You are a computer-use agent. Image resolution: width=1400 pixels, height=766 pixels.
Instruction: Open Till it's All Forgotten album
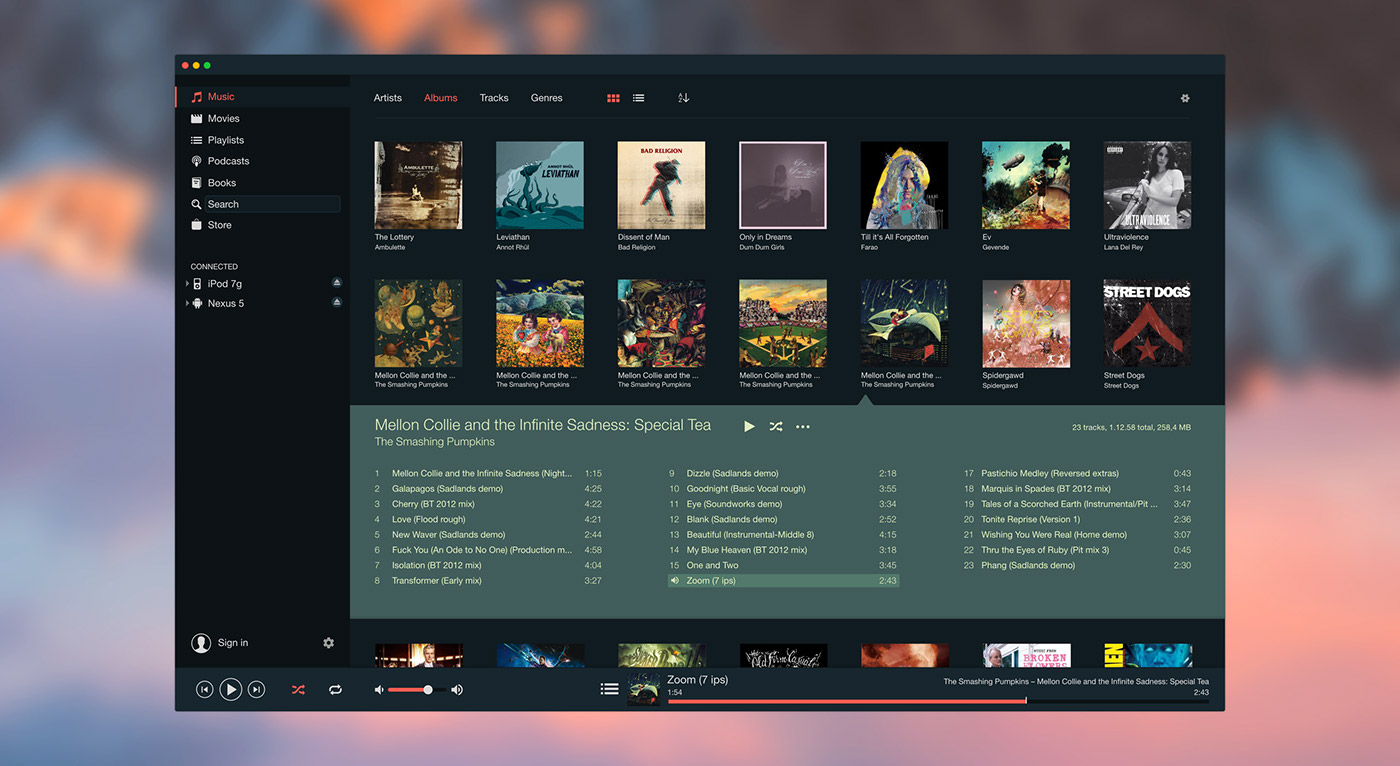point(904,185)
